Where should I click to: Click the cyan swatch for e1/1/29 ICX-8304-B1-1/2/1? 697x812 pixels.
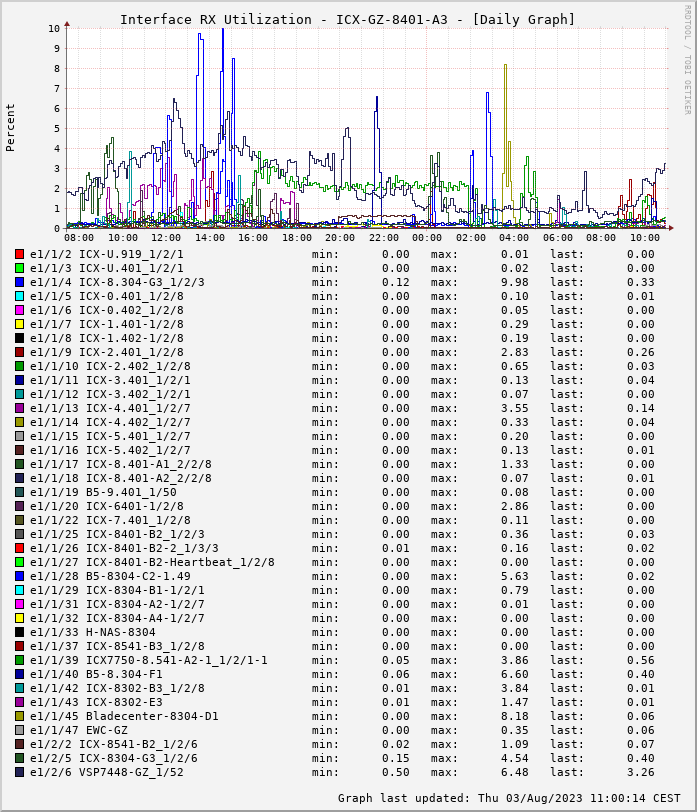20,590
